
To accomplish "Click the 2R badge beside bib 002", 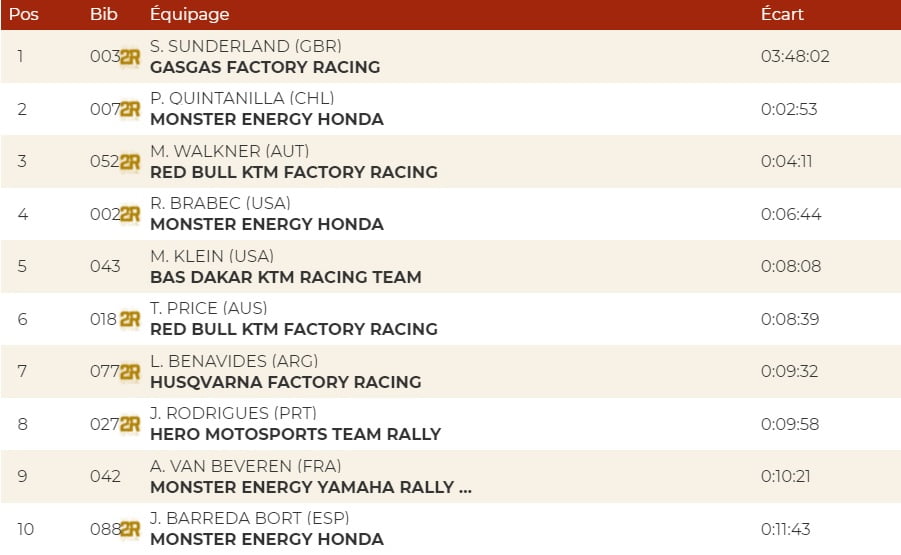I will coord(130,214).
